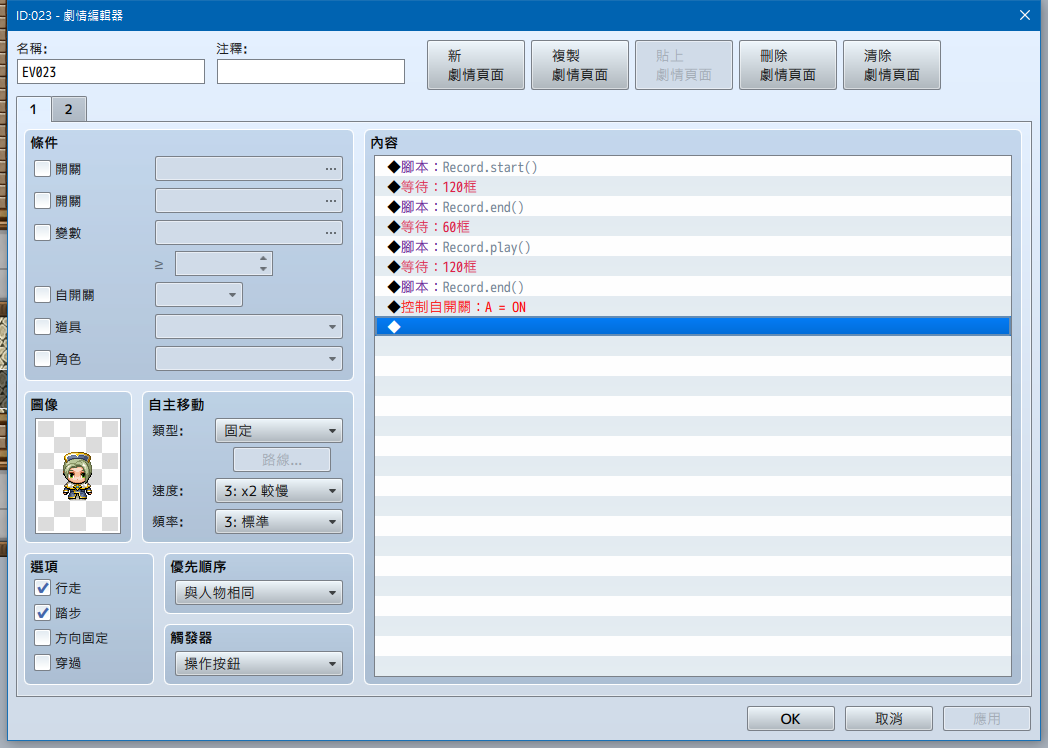
Task: Open the 速度 dropdown
Action: pyautogui.click(x=279, y=491)
